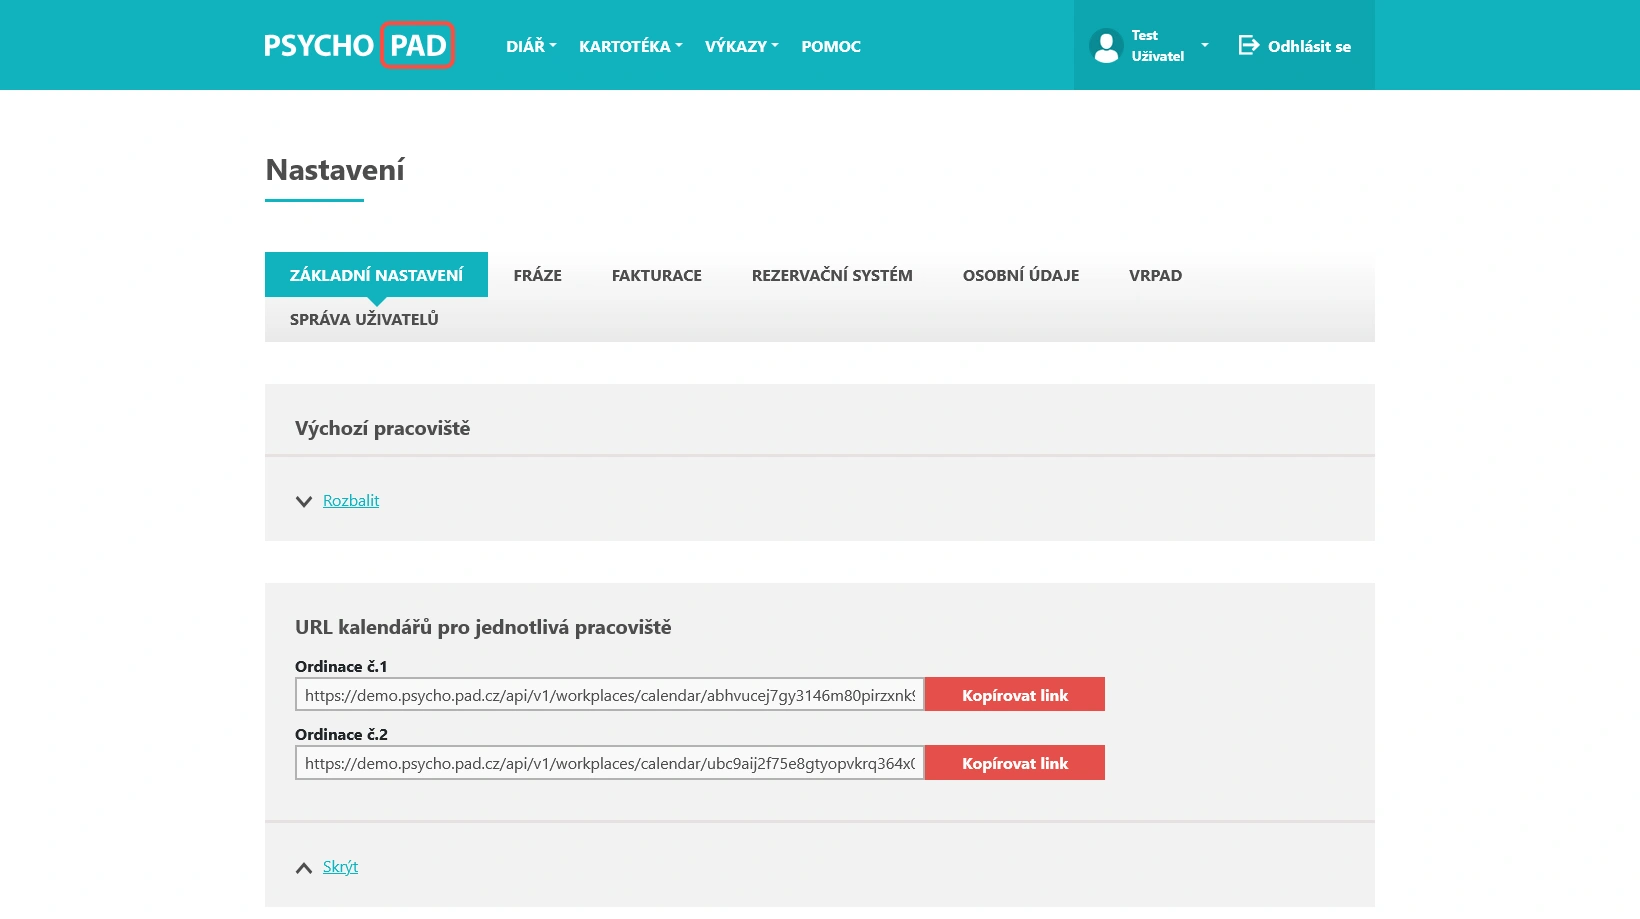Copy the Ordinace č.1 calendar link
Viewport: 1640px width, 919px height.
click(1014, 695)
